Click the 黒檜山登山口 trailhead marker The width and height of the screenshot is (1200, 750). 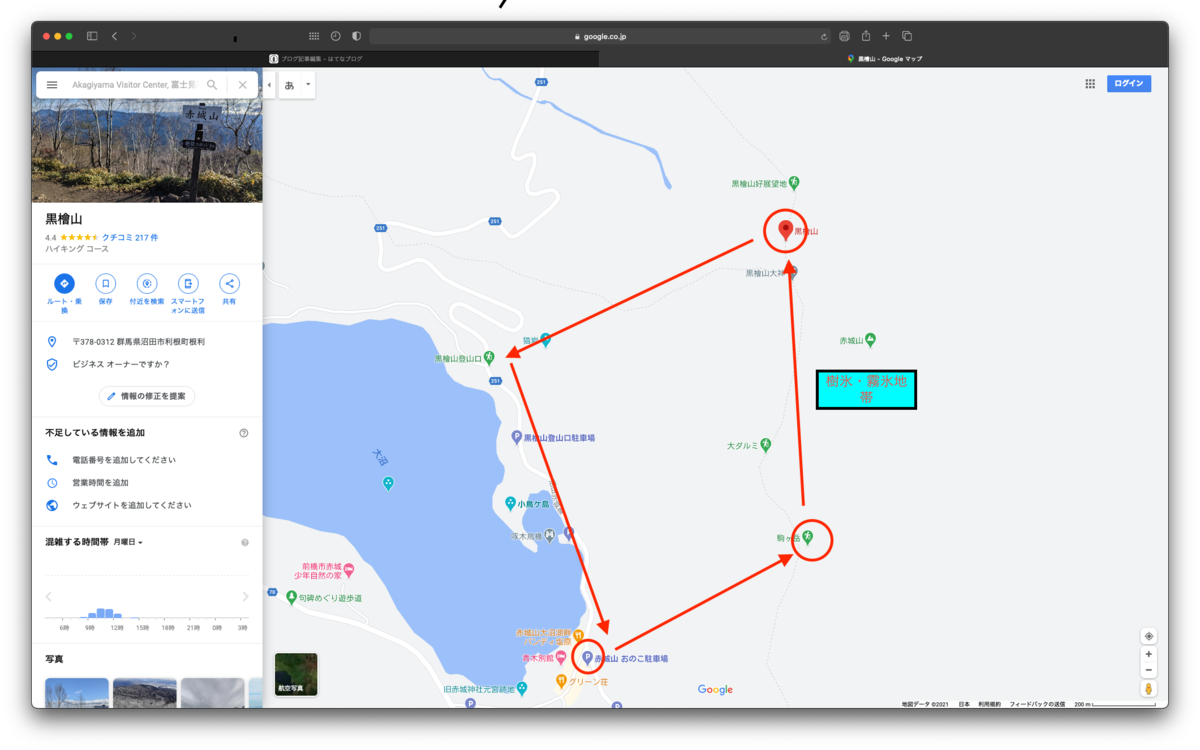tap(489, 357)
